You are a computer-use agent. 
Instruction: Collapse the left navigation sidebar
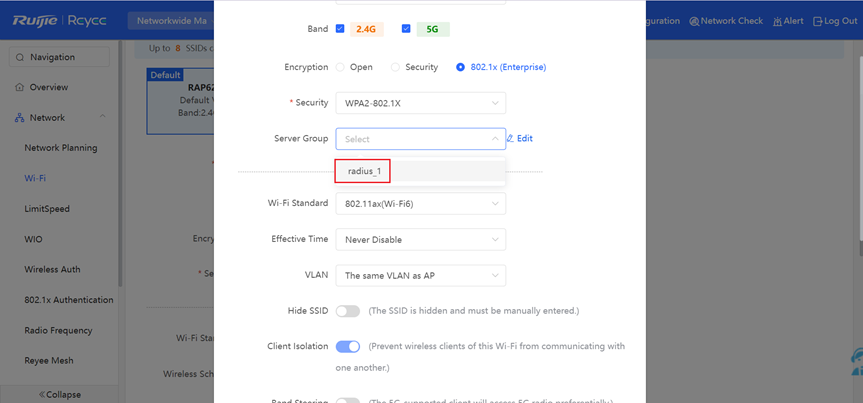pos(60,393)
